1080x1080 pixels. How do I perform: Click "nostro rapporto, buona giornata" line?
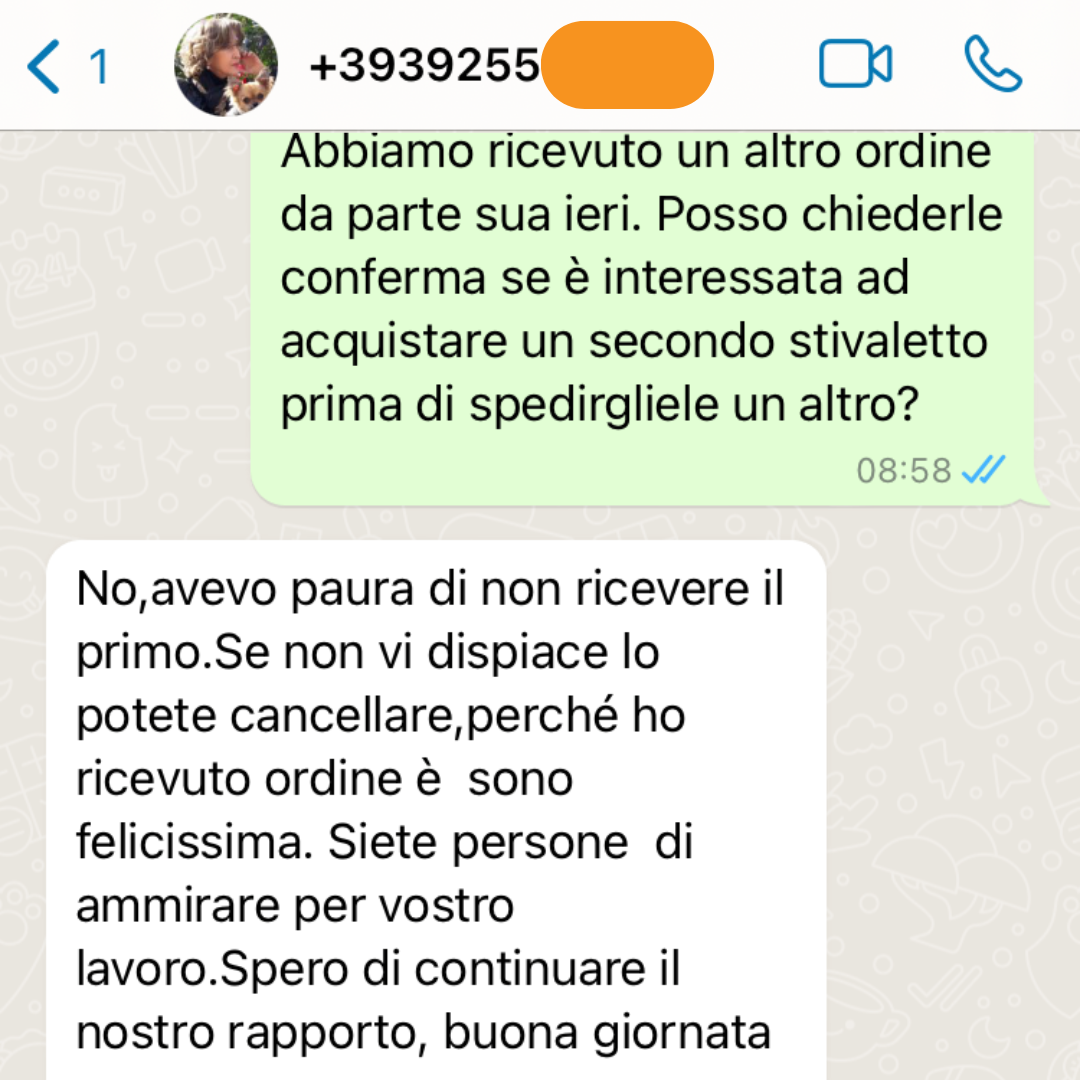point(424,1033)
